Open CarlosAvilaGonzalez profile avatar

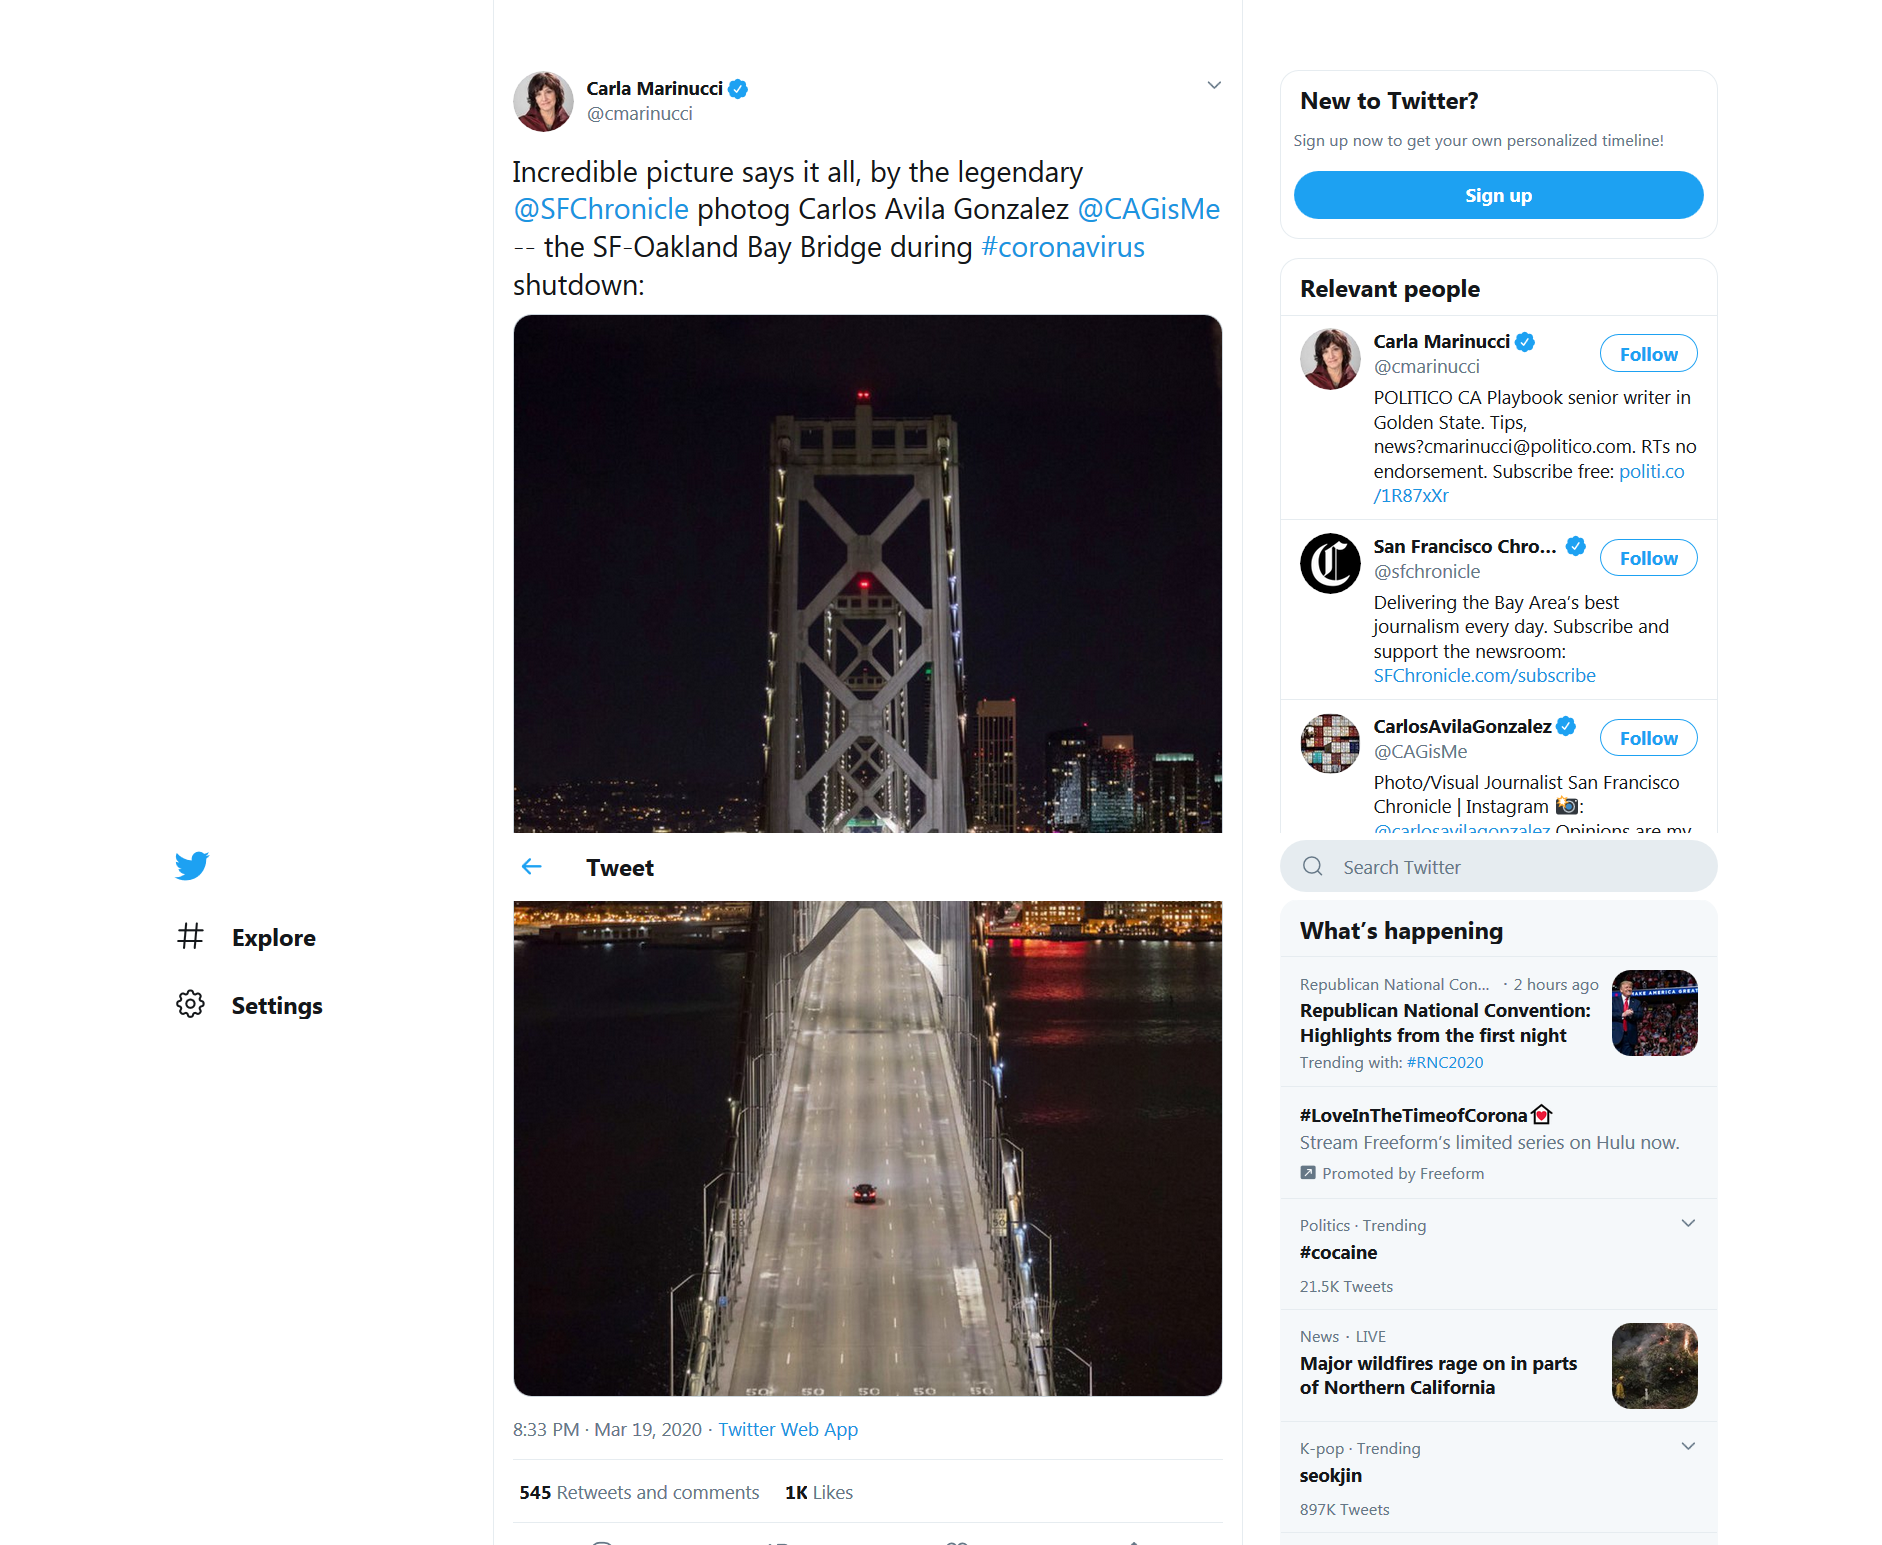[1330, 743]
